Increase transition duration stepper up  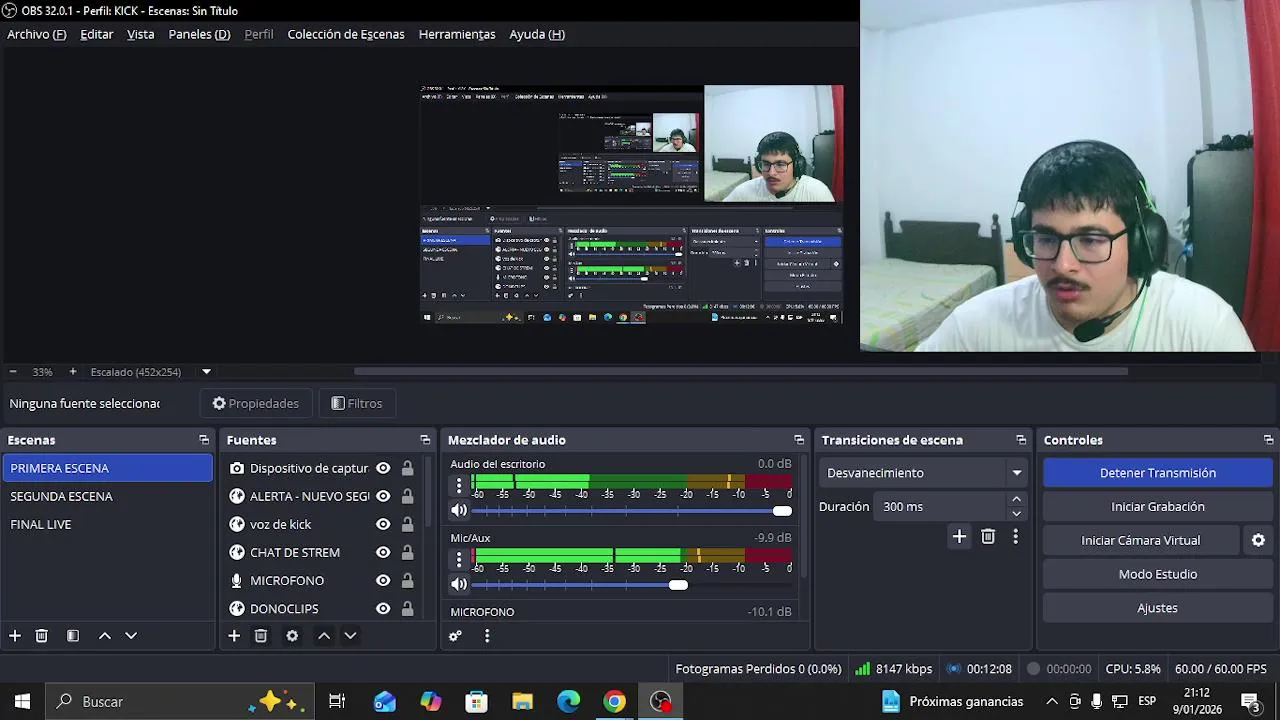(x=1017, y=500)
